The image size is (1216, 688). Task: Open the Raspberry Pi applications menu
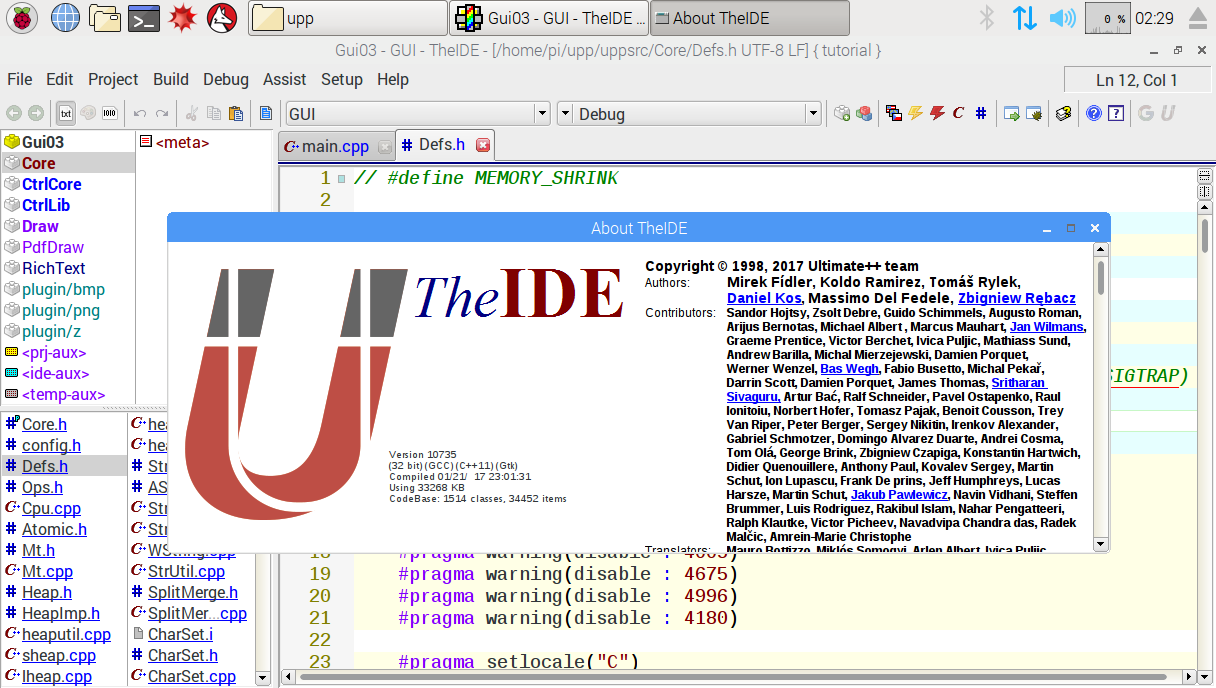[21, 17]
